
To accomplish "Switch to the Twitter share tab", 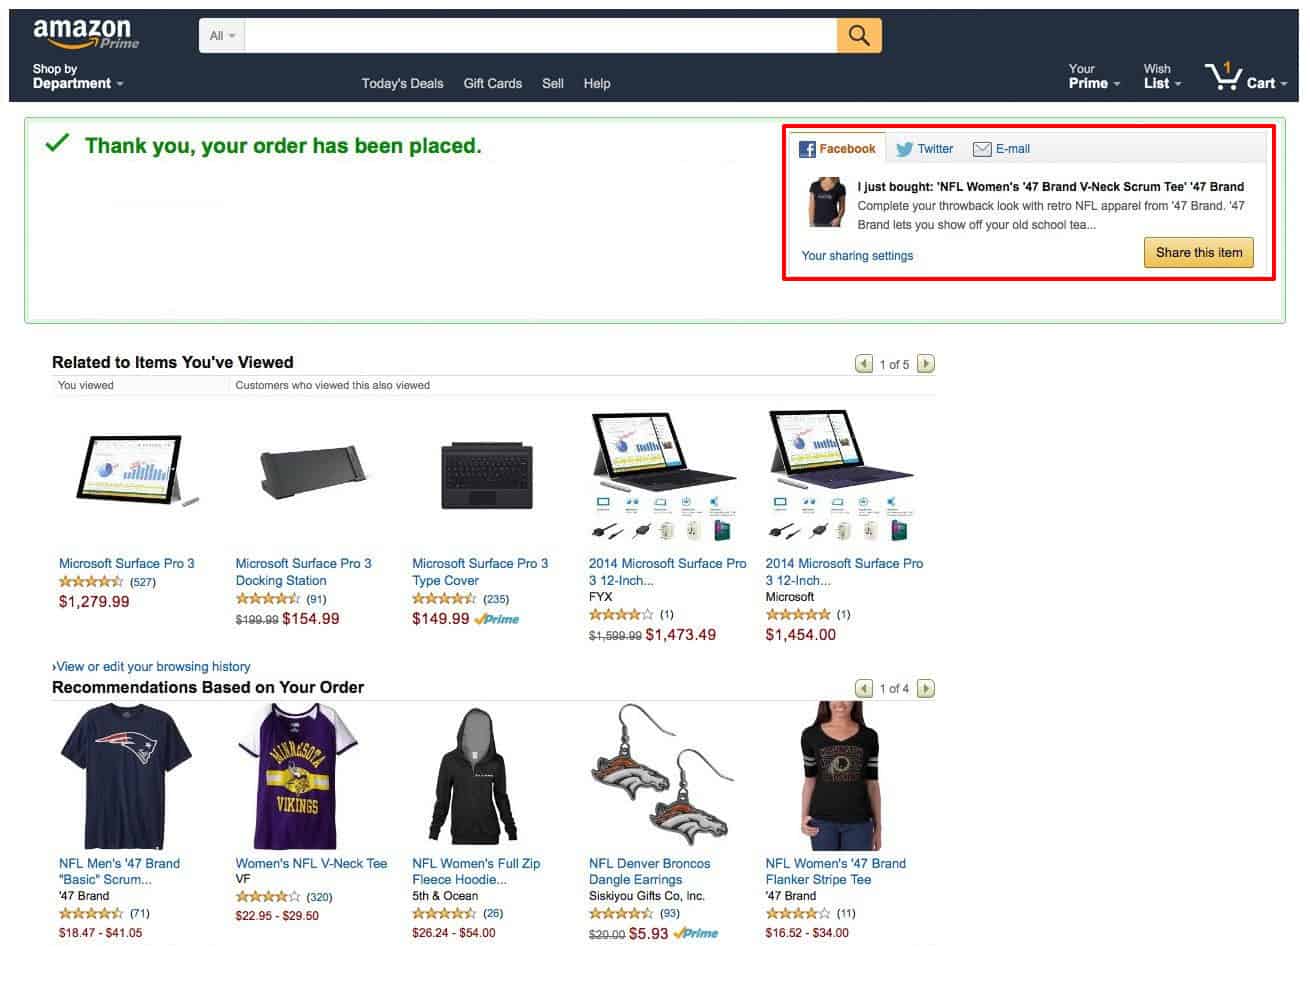I will pos(924,149).
